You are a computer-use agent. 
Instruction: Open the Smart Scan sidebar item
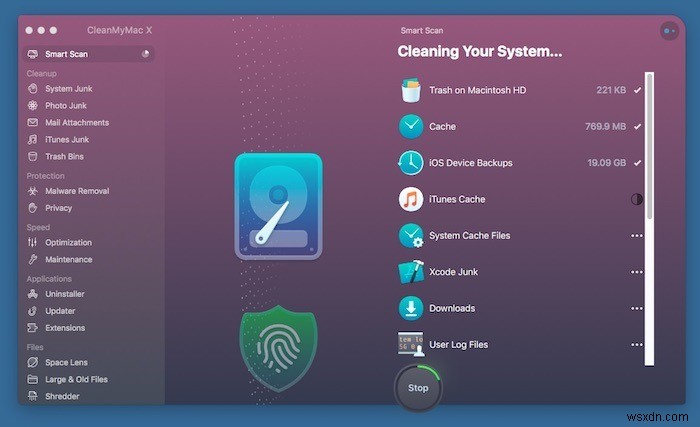tap(88, 54)
